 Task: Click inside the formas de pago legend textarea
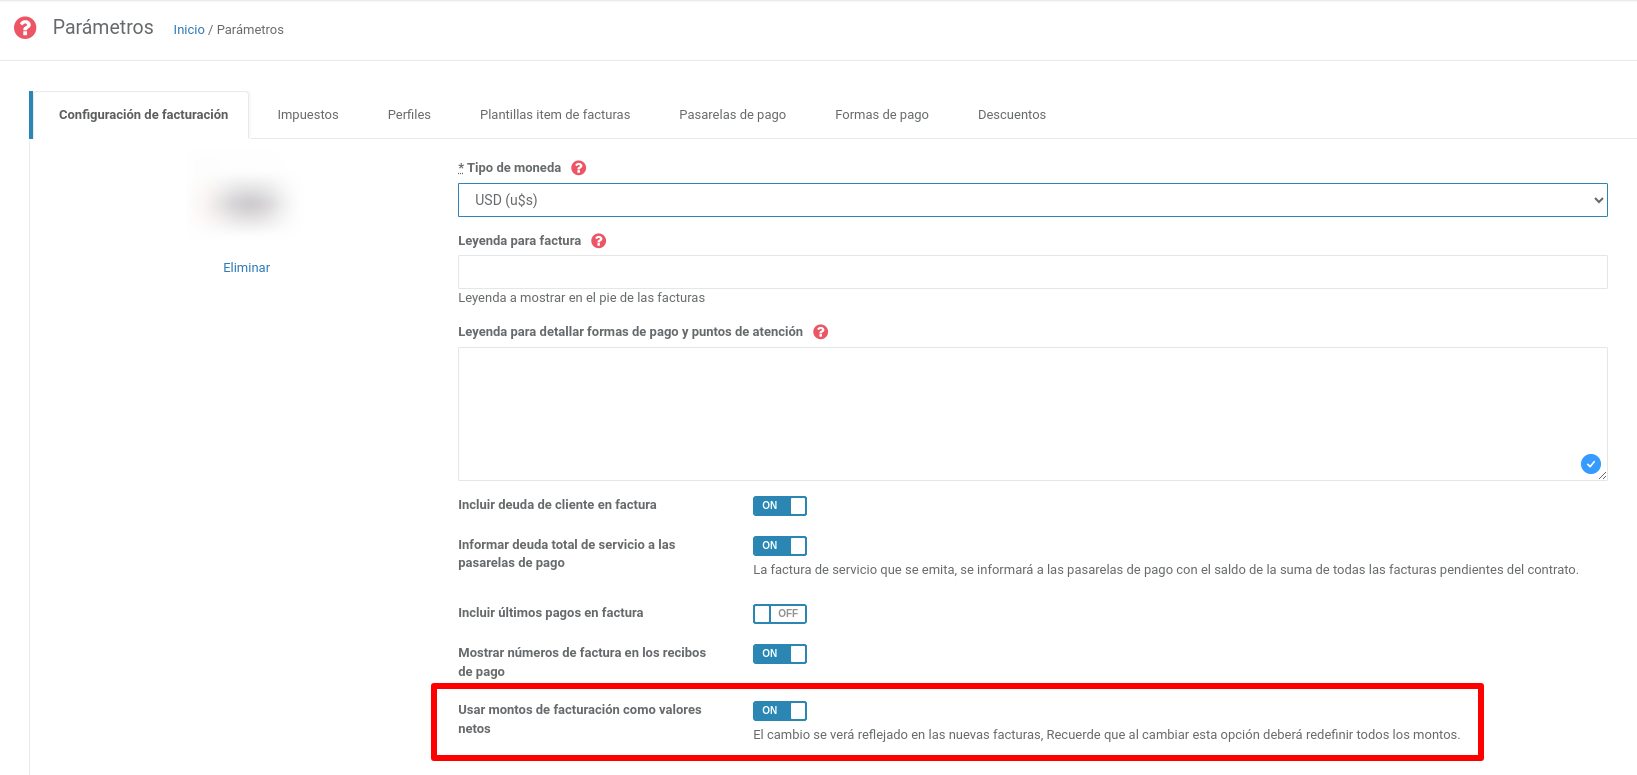click(x=1032, y=414)
